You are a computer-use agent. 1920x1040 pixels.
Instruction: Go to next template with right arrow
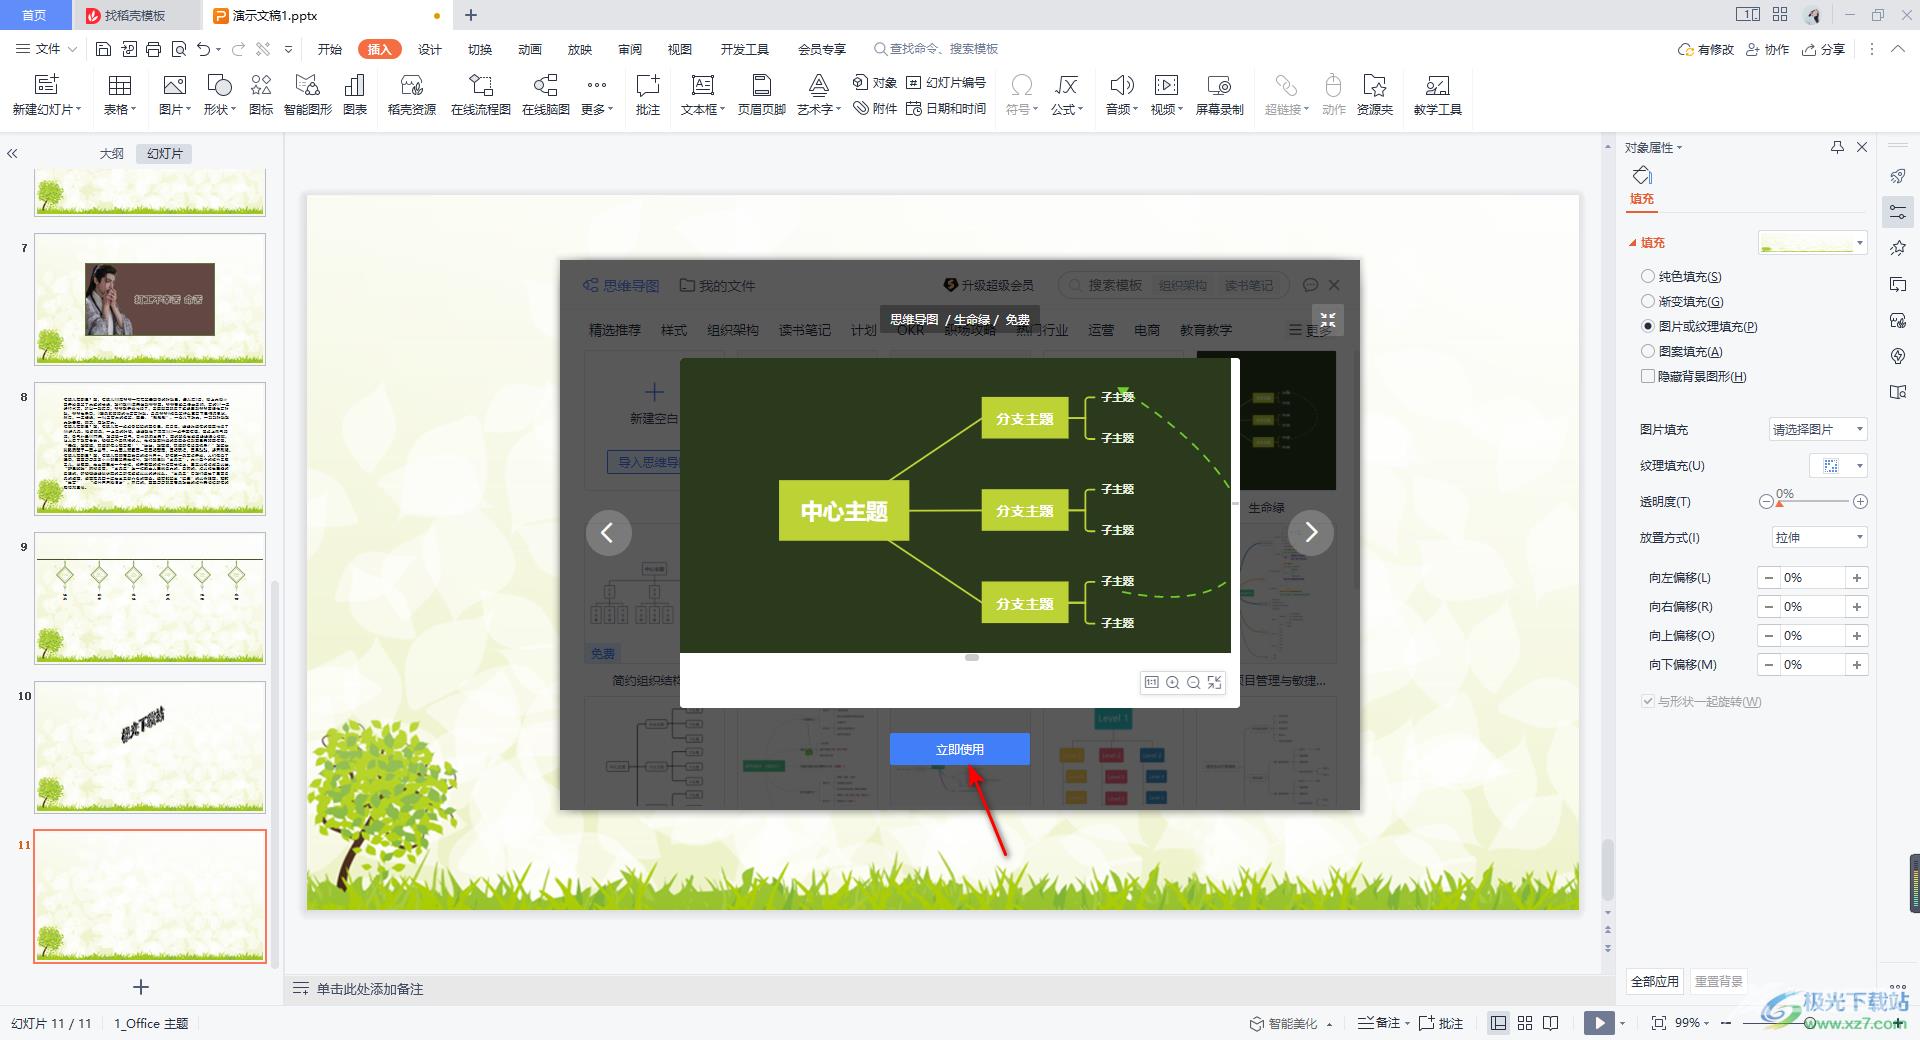click(x=1311, y=533)
